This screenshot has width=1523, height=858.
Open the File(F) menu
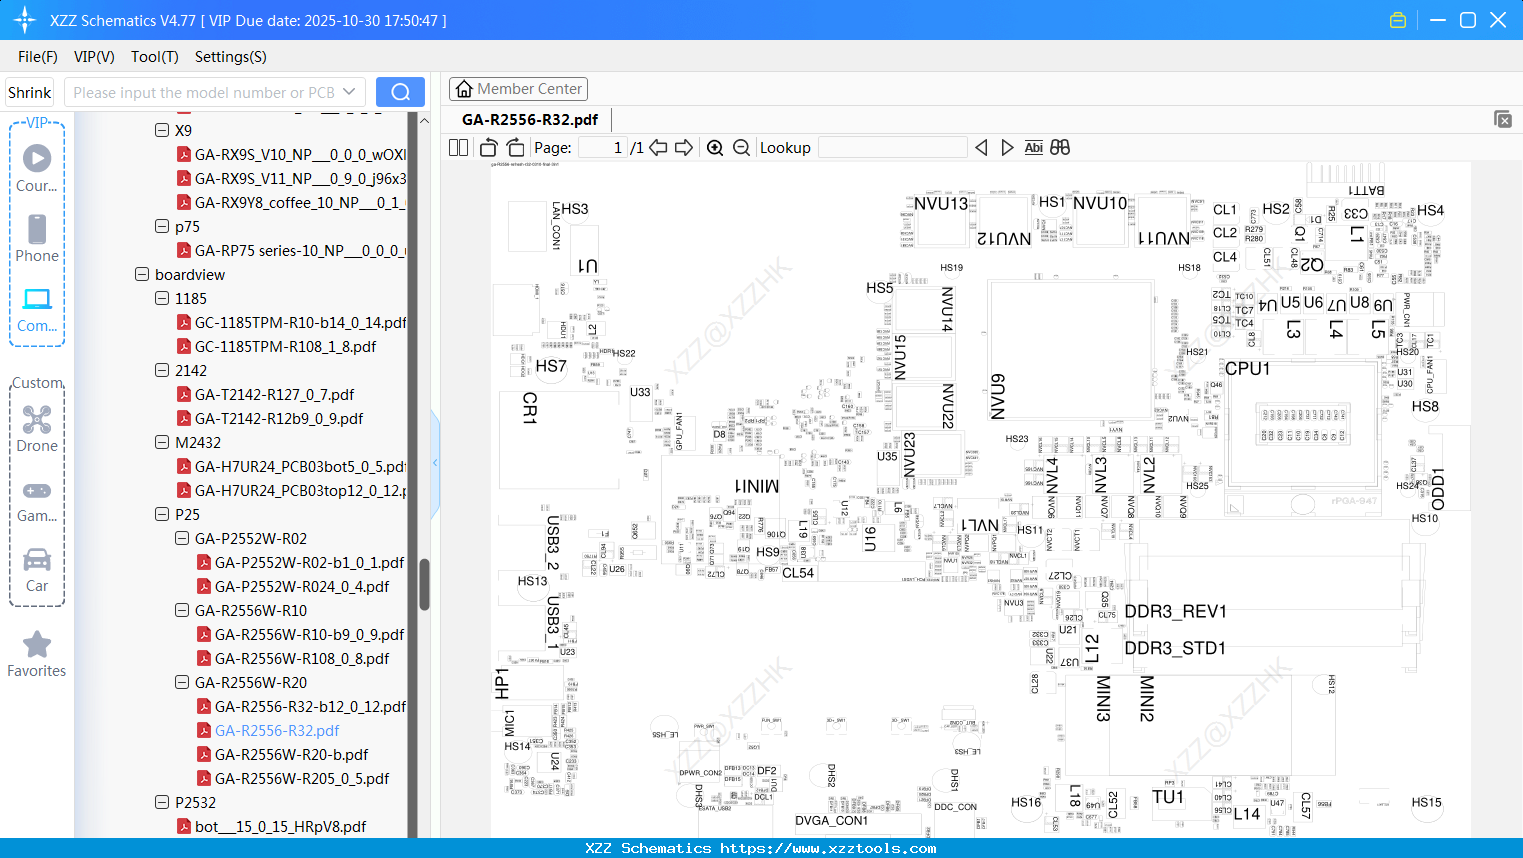[x=38, y=57]
